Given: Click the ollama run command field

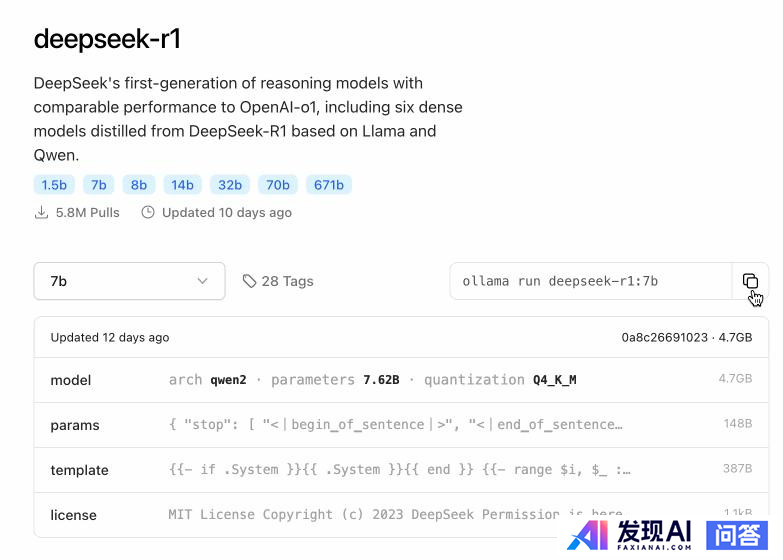Looking at the screenshot, I should [x=590, y=281].
